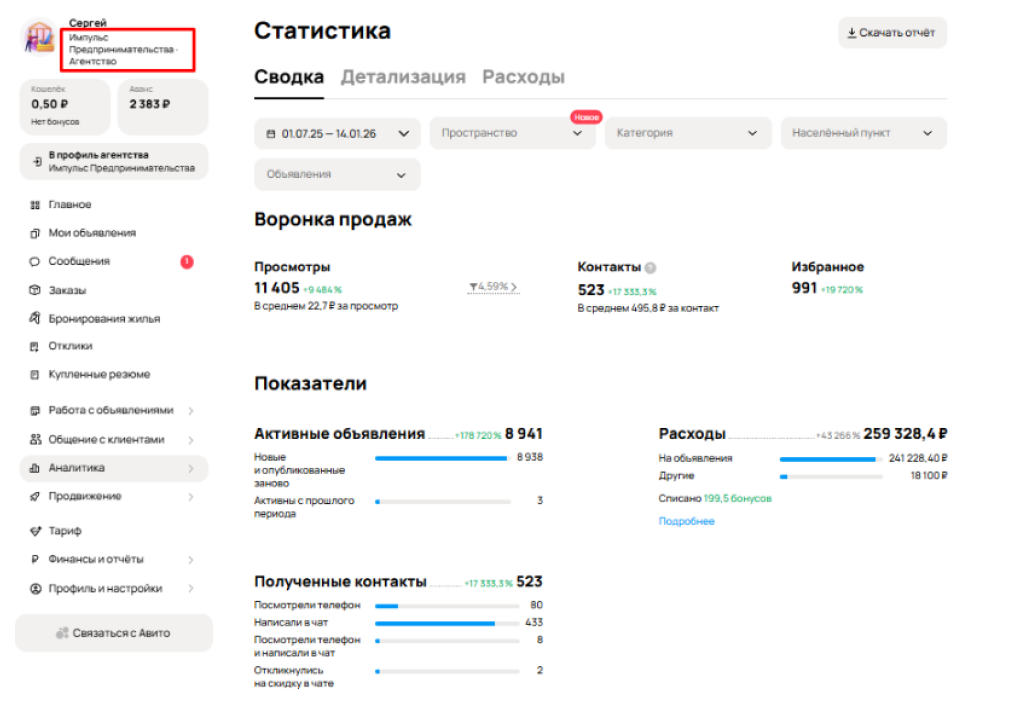Follow the Подробнее link under Расходы
1010x723 pixels.
point(686,521)
